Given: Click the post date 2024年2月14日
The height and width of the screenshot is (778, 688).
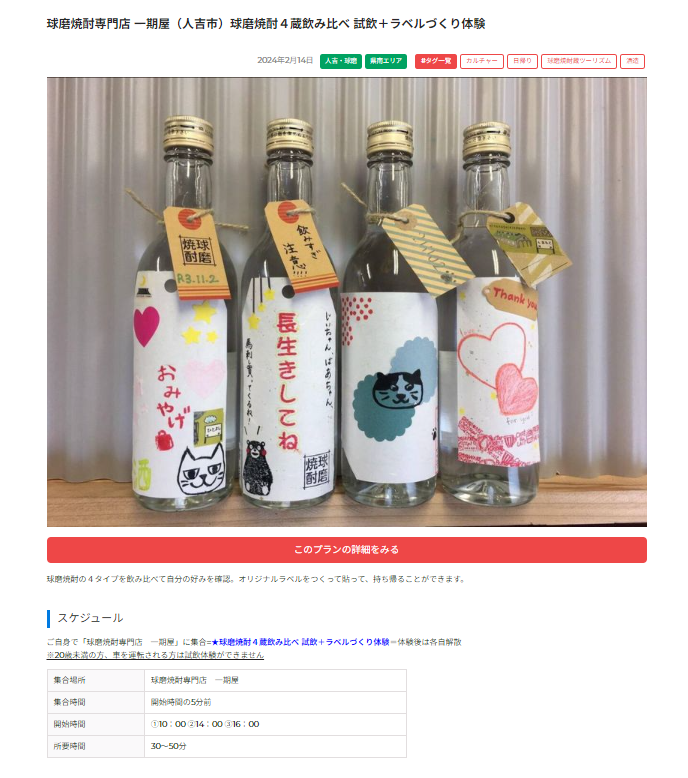Looking at the screenshot, I should 285,61.
